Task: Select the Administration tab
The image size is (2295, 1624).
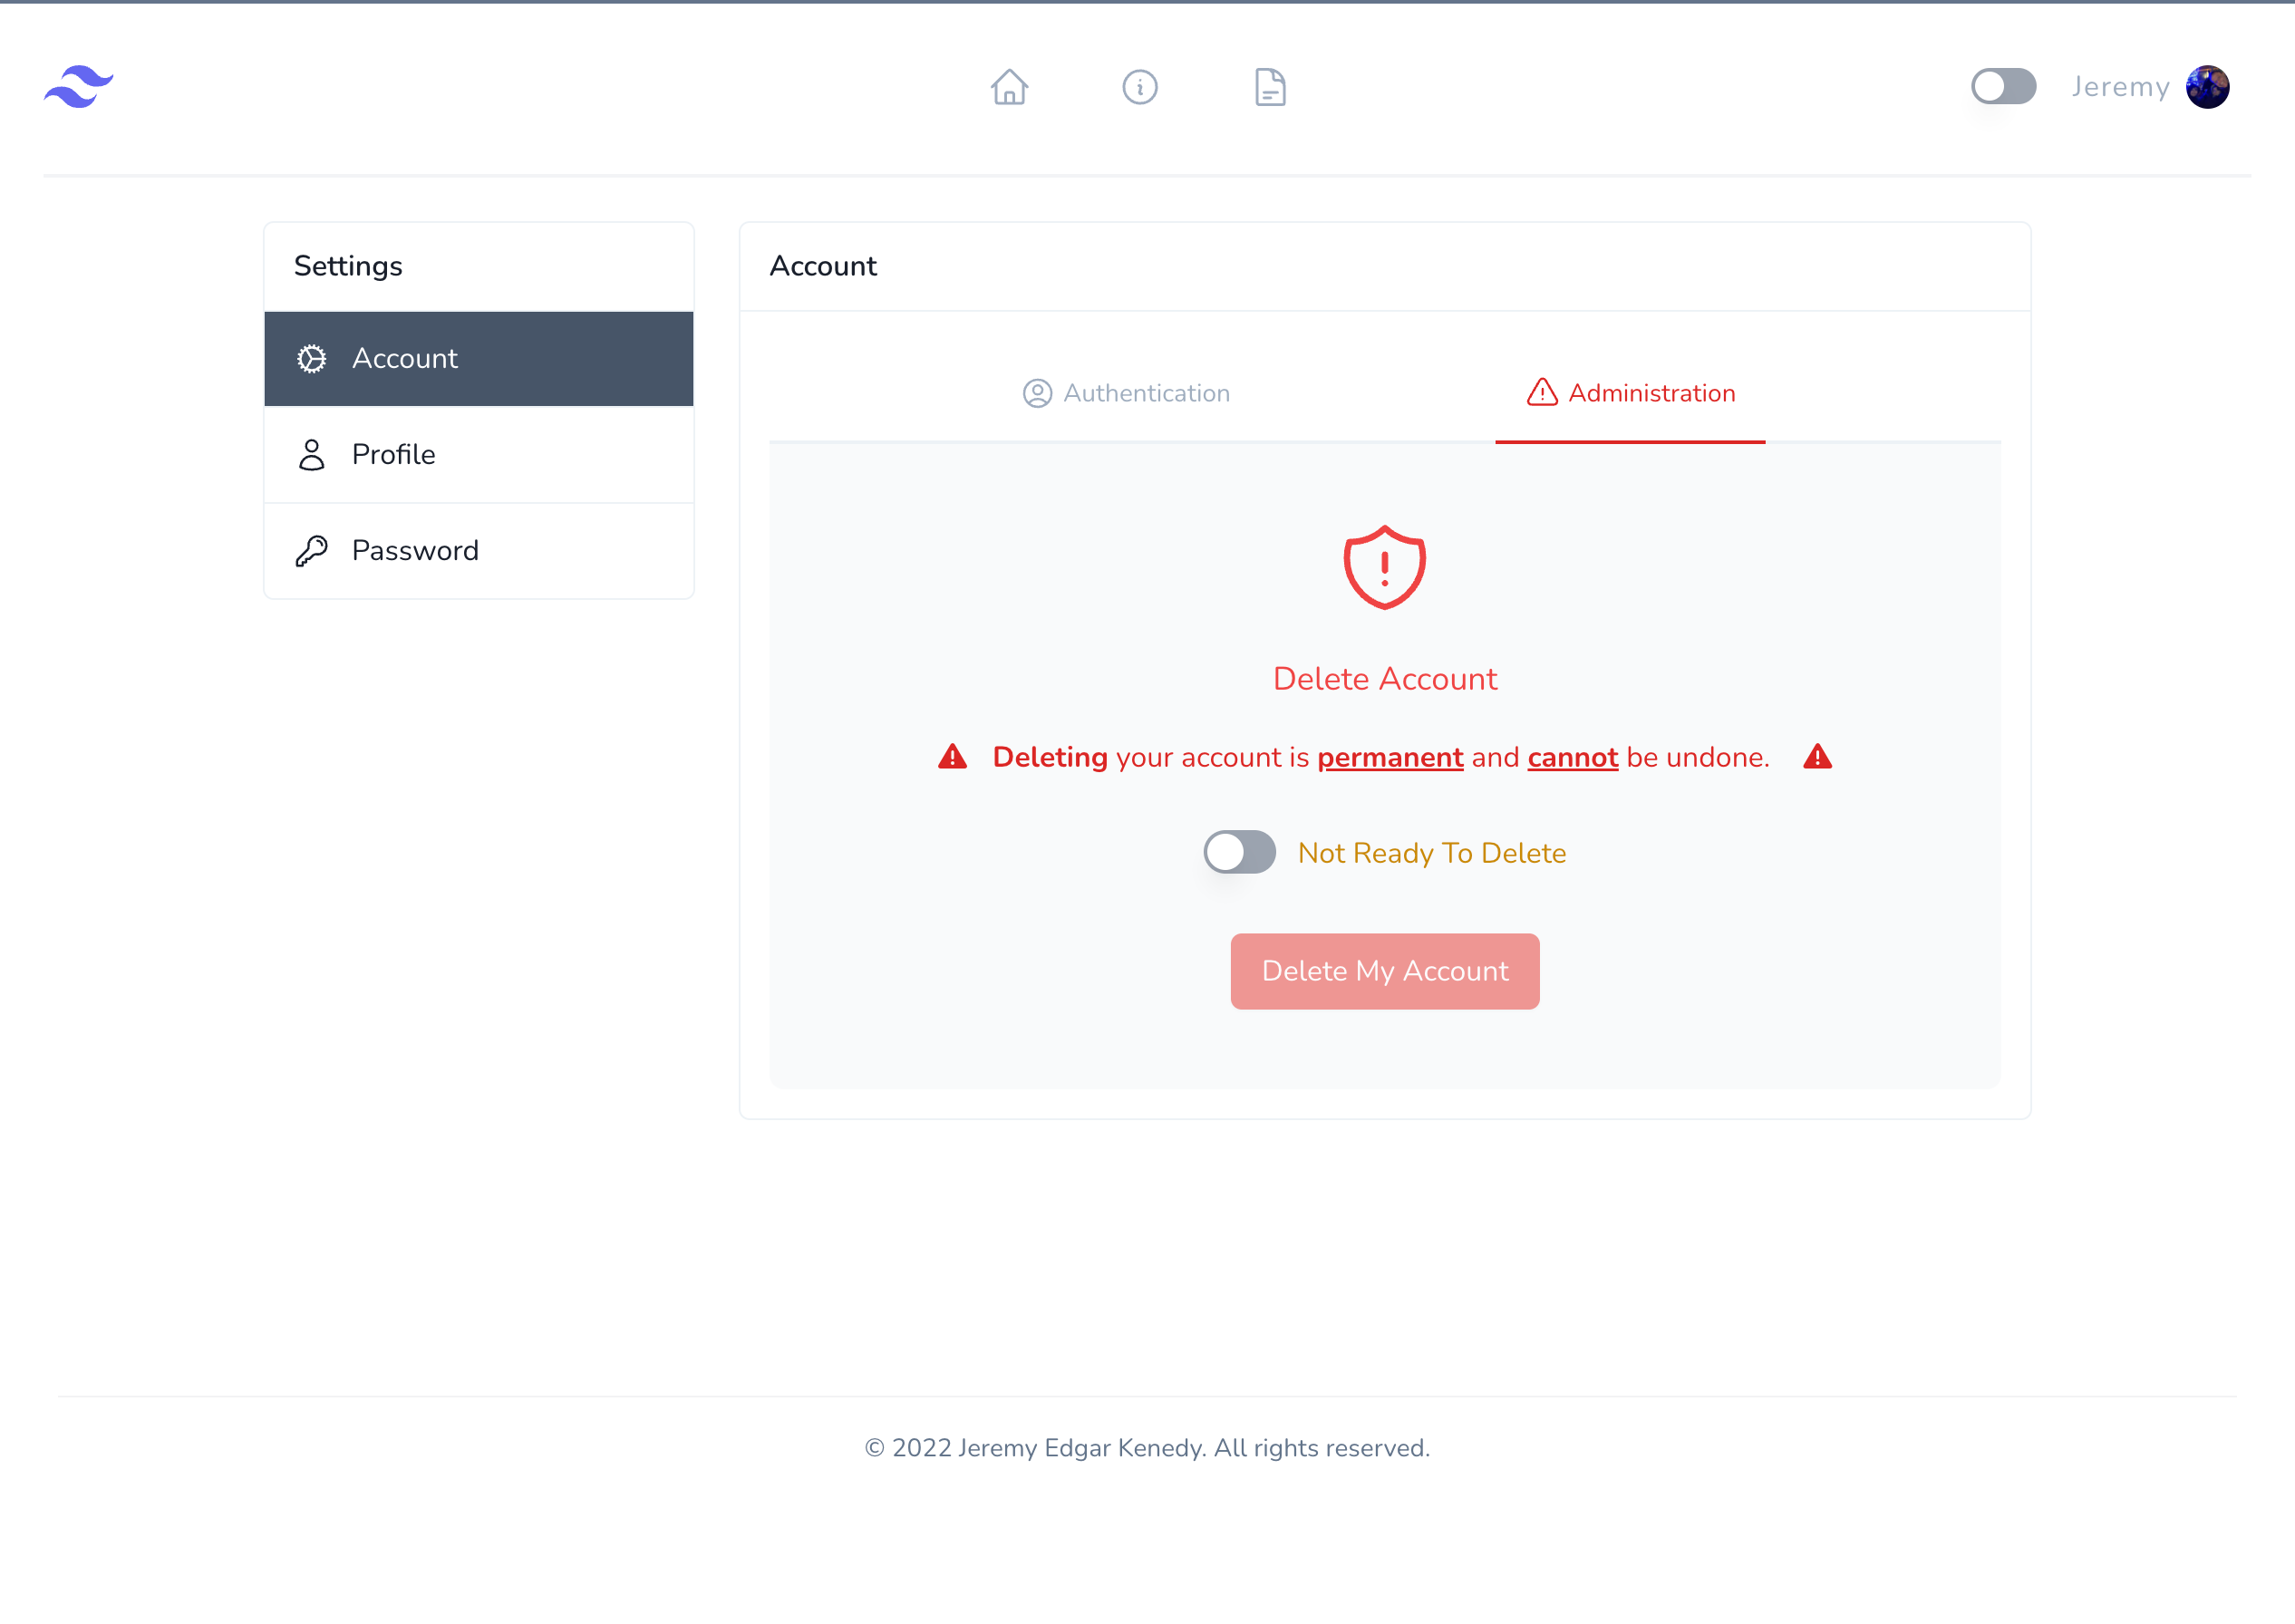Action: pos(1629,391)
